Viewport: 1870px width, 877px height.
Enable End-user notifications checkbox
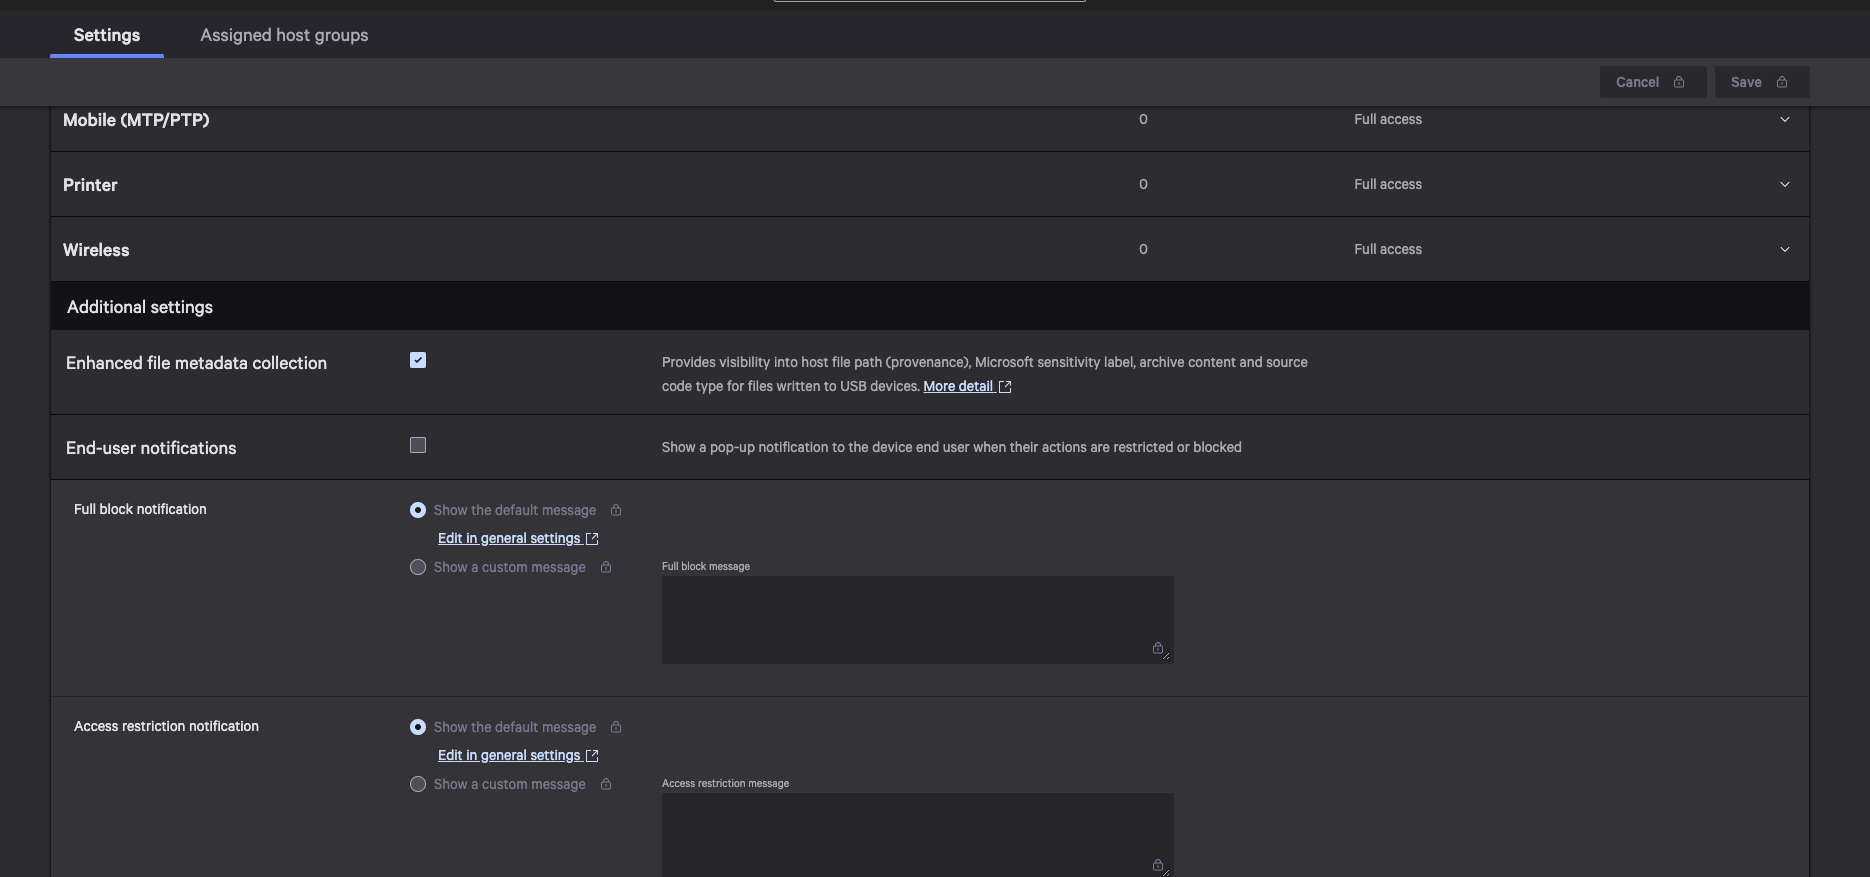418,445
